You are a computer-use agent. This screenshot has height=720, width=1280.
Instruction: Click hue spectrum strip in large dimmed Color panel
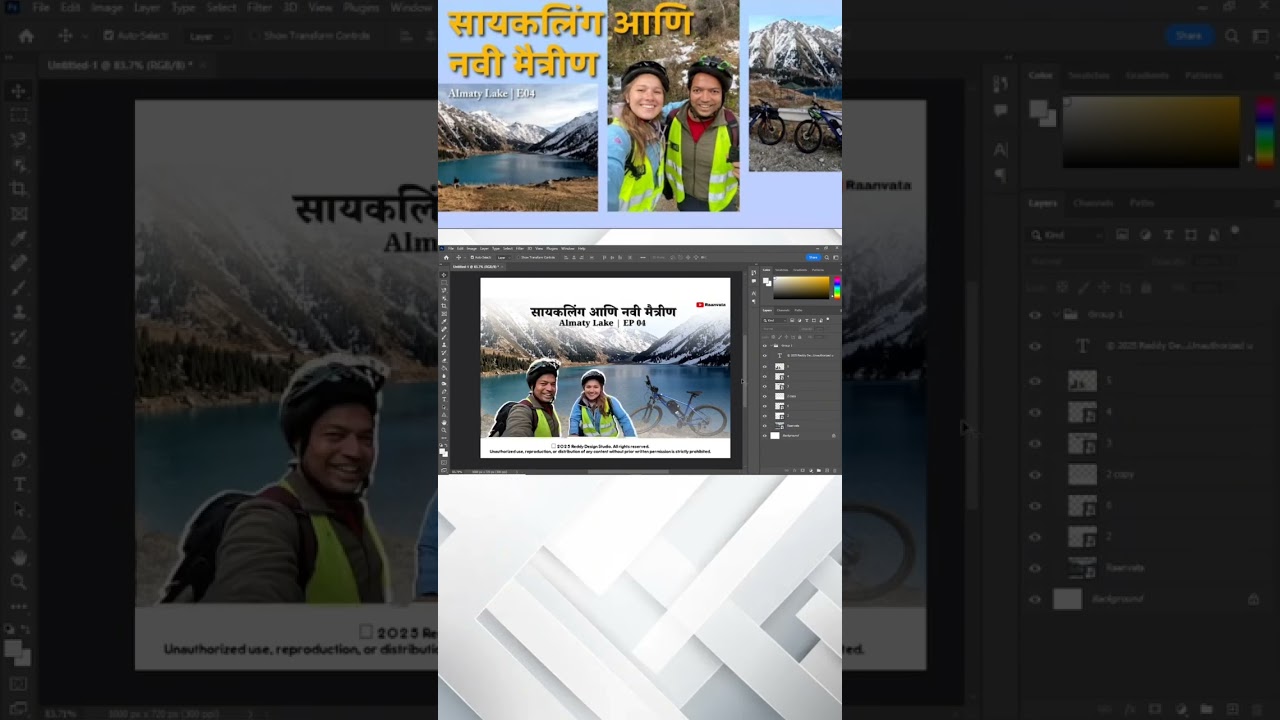pos(1264,132)
